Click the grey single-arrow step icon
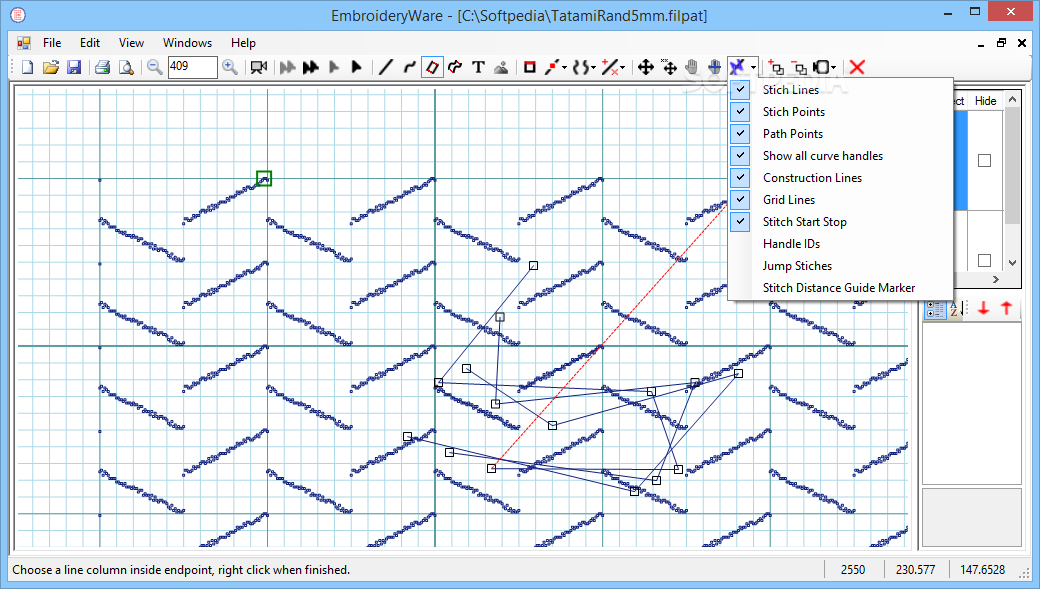 [334, 67]
